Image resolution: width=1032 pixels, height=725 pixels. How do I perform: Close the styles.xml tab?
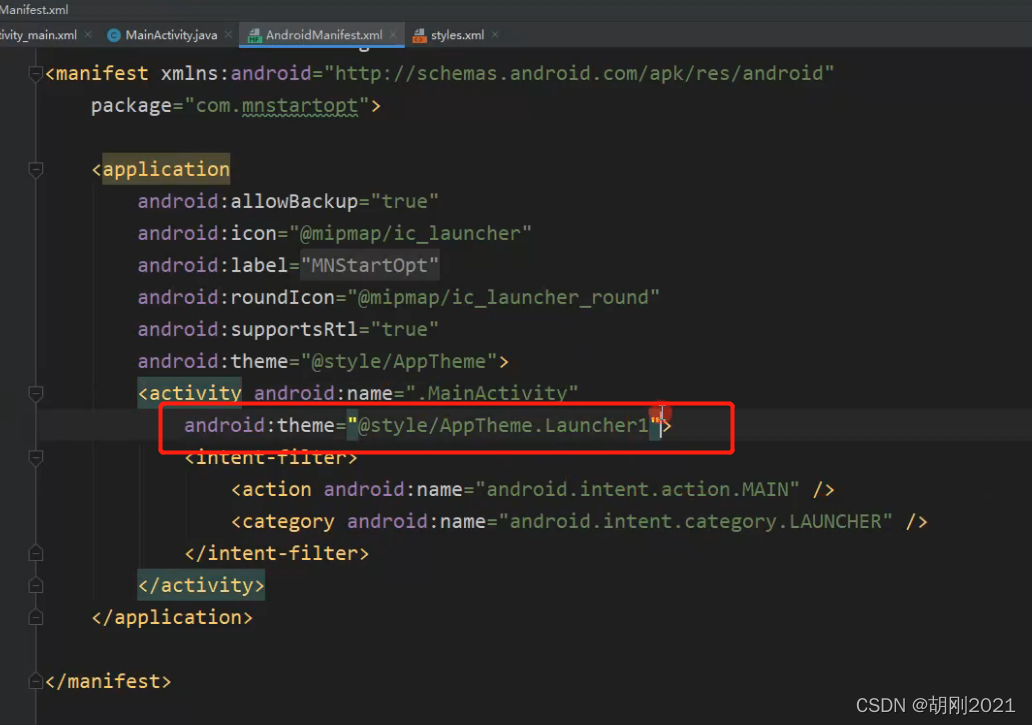point(495,35)
